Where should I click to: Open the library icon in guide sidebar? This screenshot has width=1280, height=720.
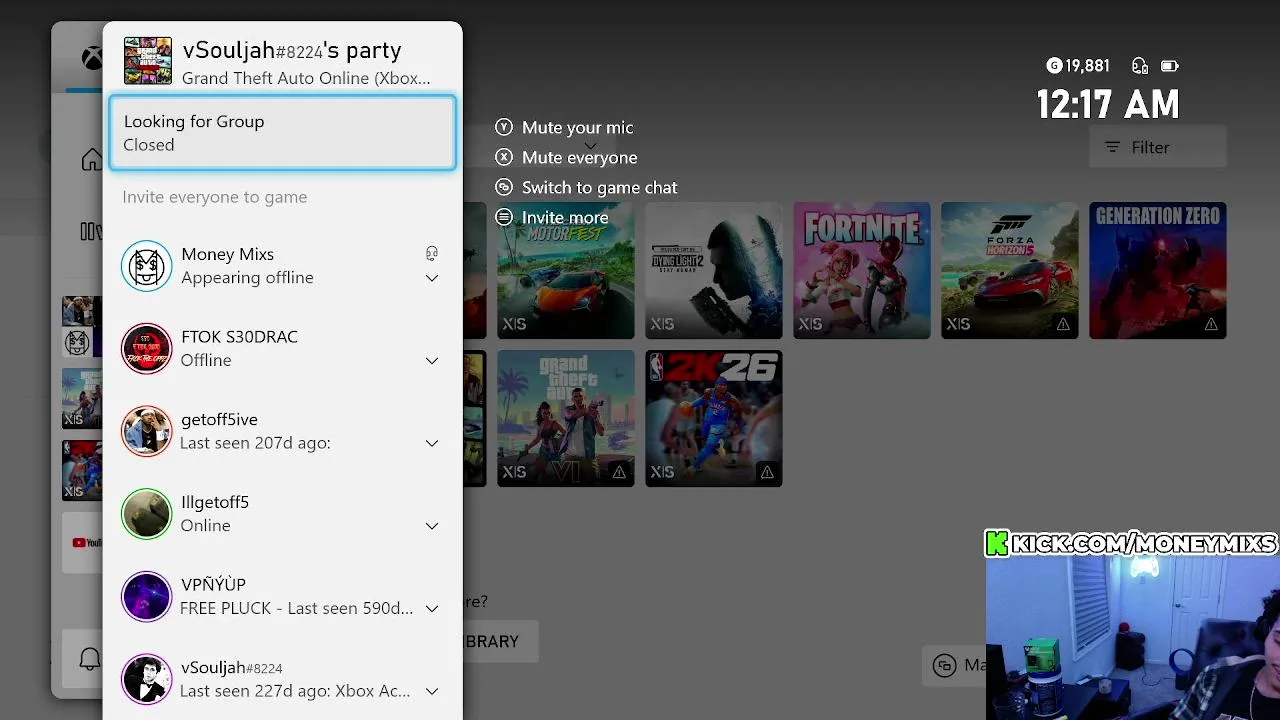pyautogui.click(x=91, y=232)
